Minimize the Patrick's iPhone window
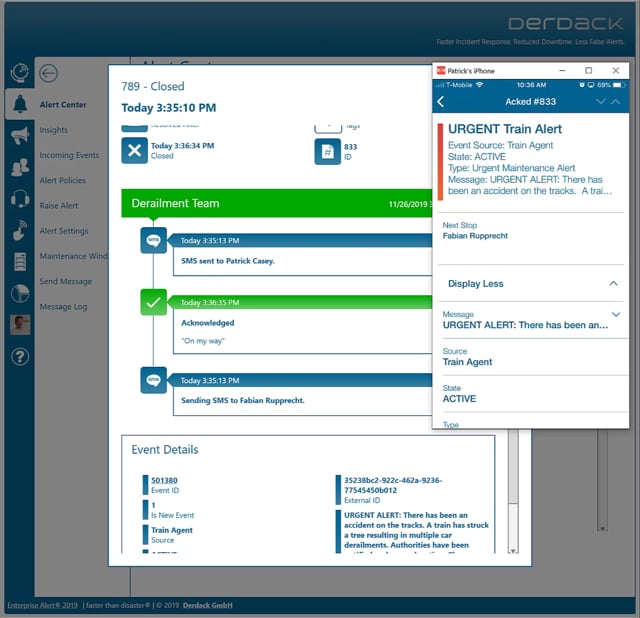This screenshot has height=618, width=640. coord(562,70)
